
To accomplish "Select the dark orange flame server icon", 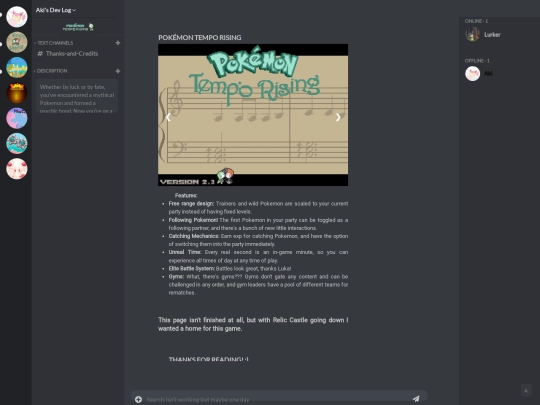I will click(x=17, y=93).
